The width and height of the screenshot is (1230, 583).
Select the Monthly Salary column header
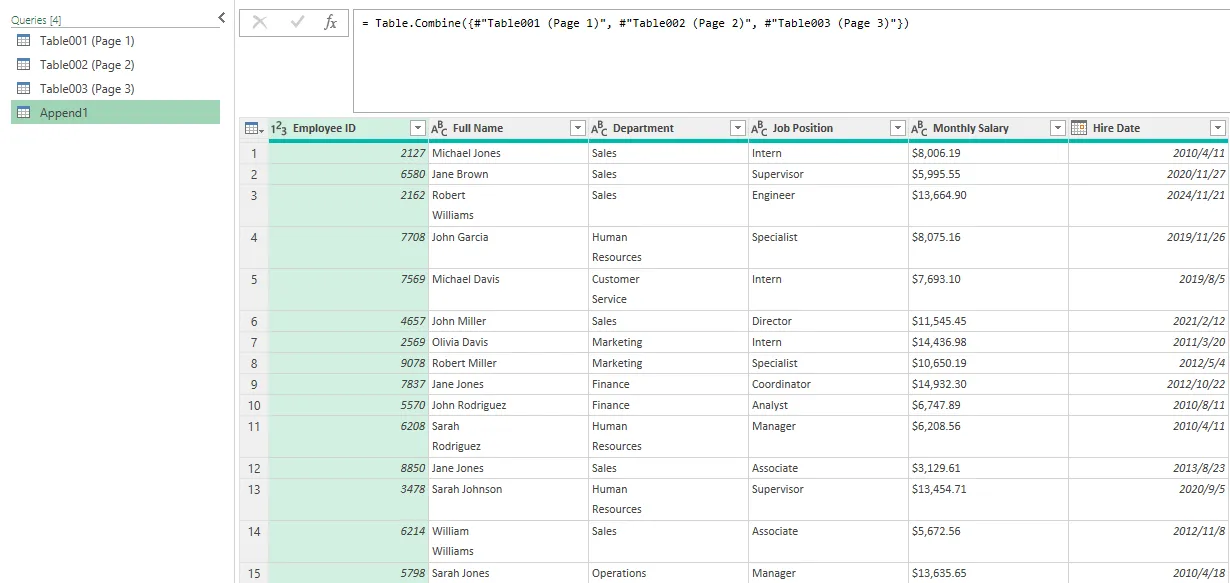point(971,128)
